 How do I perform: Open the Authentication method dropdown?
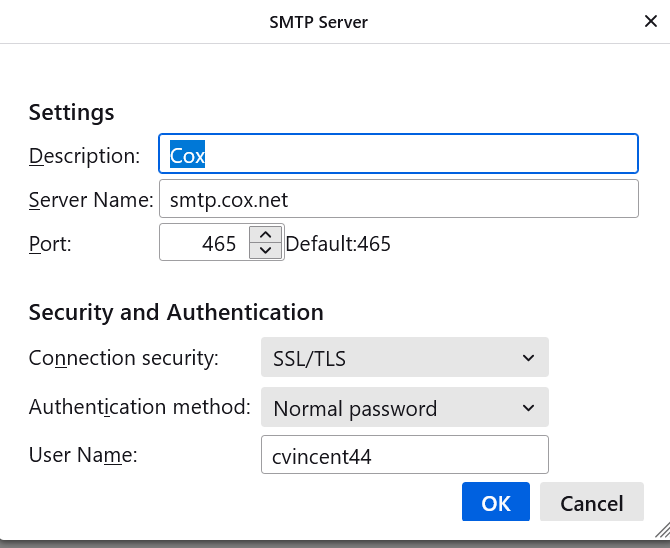coord(404,408)
